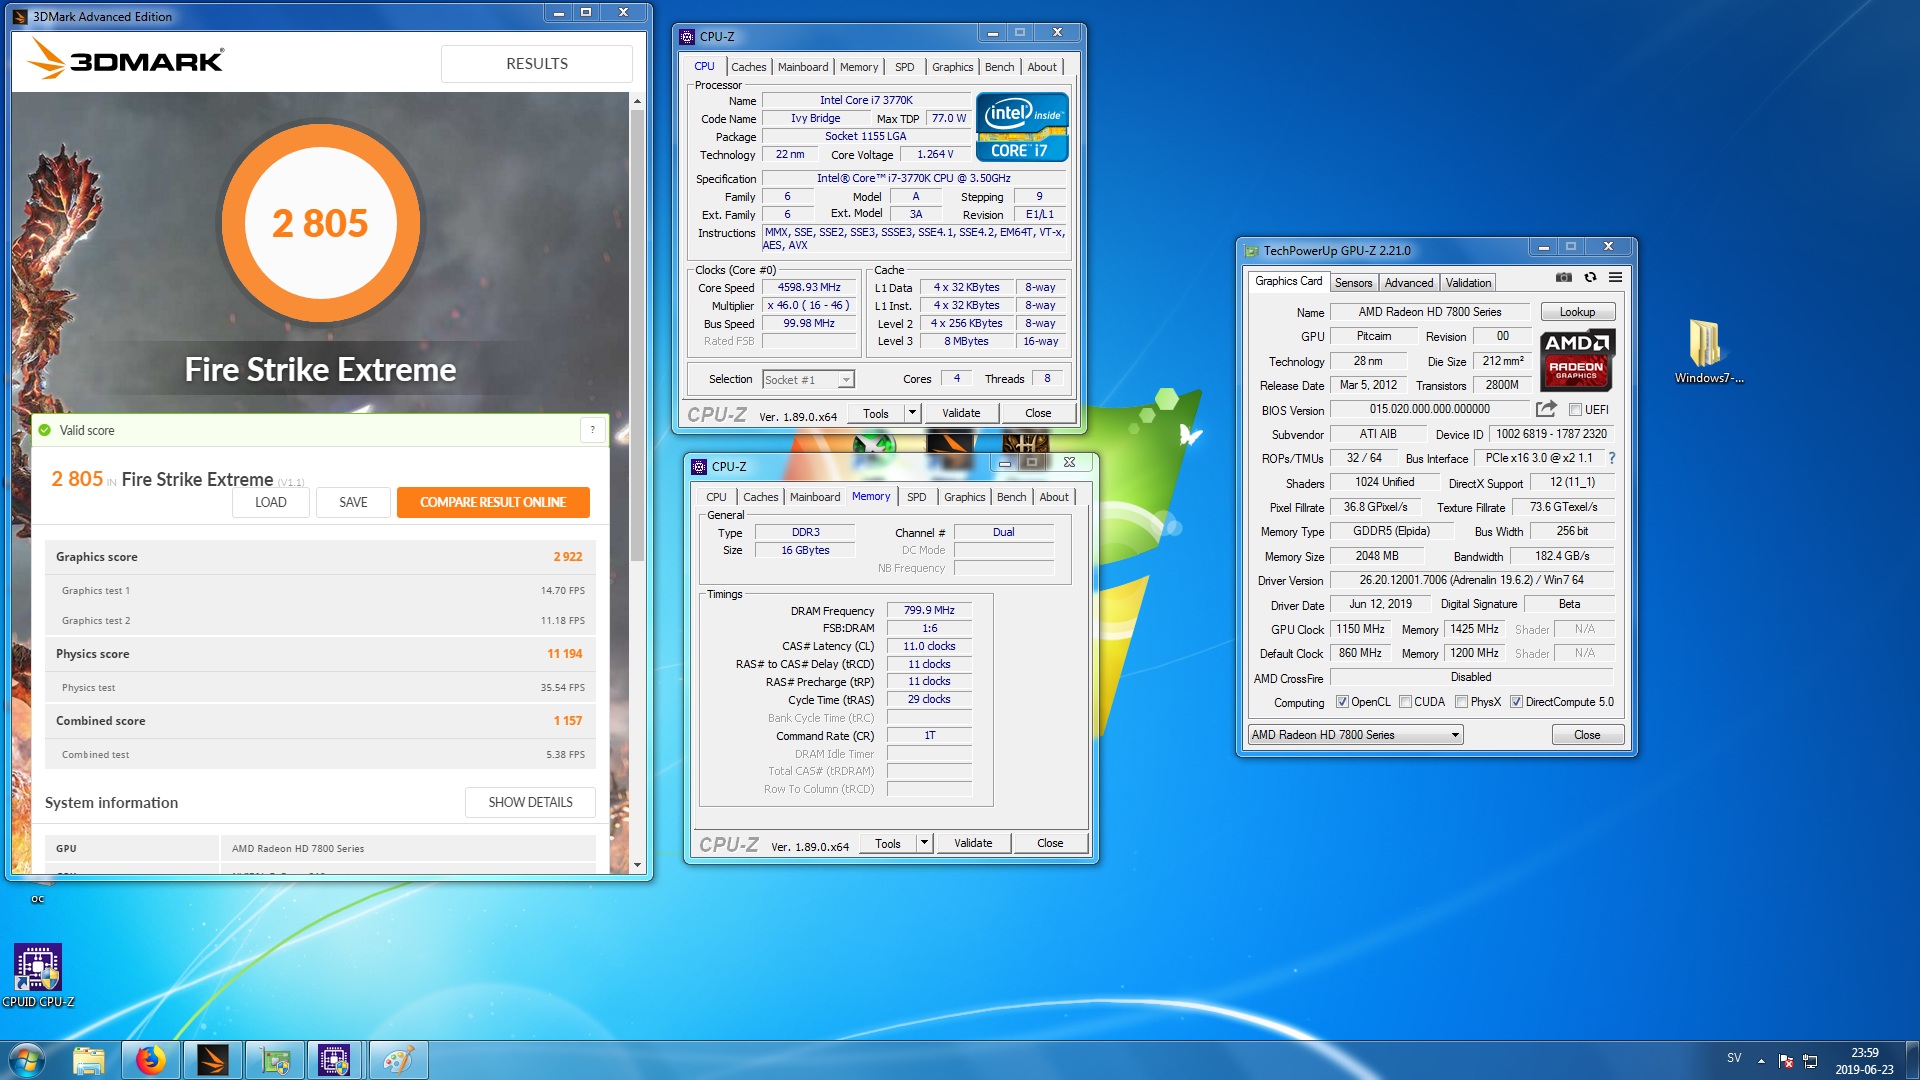Open the Windows7 folder on desktop
This screenshot has height=1080, width=1920.
pyautogui.click(x=1708, y=351)
